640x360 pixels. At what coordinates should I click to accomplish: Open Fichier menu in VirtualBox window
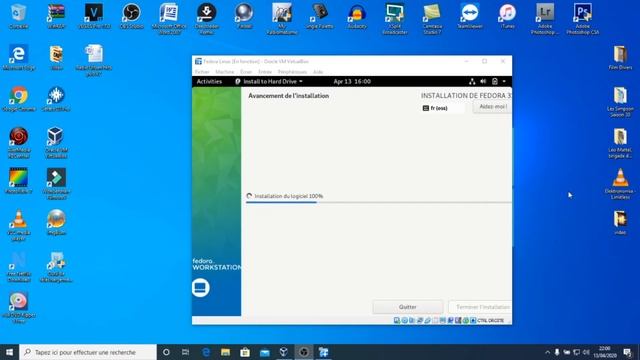click(x=202, y=72)
